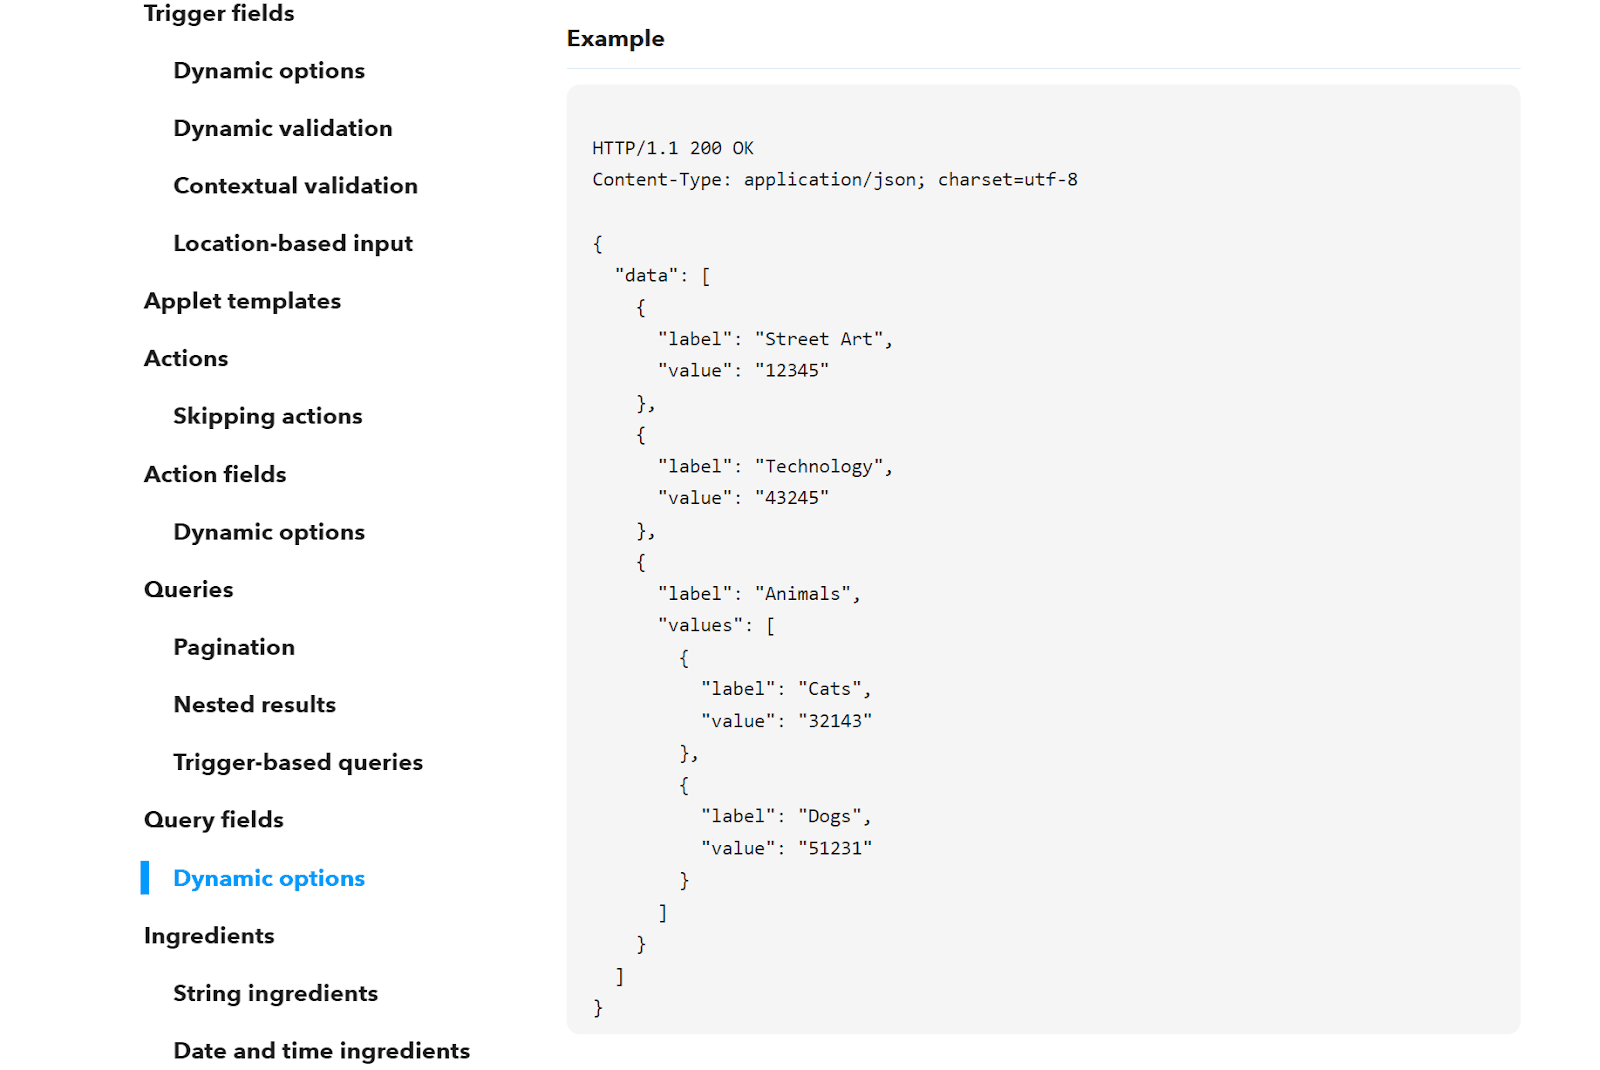The height and width of the screenshot is (1070, 1600).
Task: Open the Actions section
Action: (186, 358)
